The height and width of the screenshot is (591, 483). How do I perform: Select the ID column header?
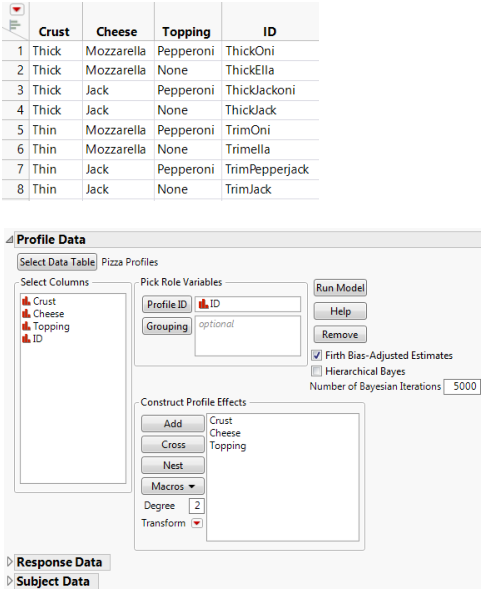tap(270, 32)
